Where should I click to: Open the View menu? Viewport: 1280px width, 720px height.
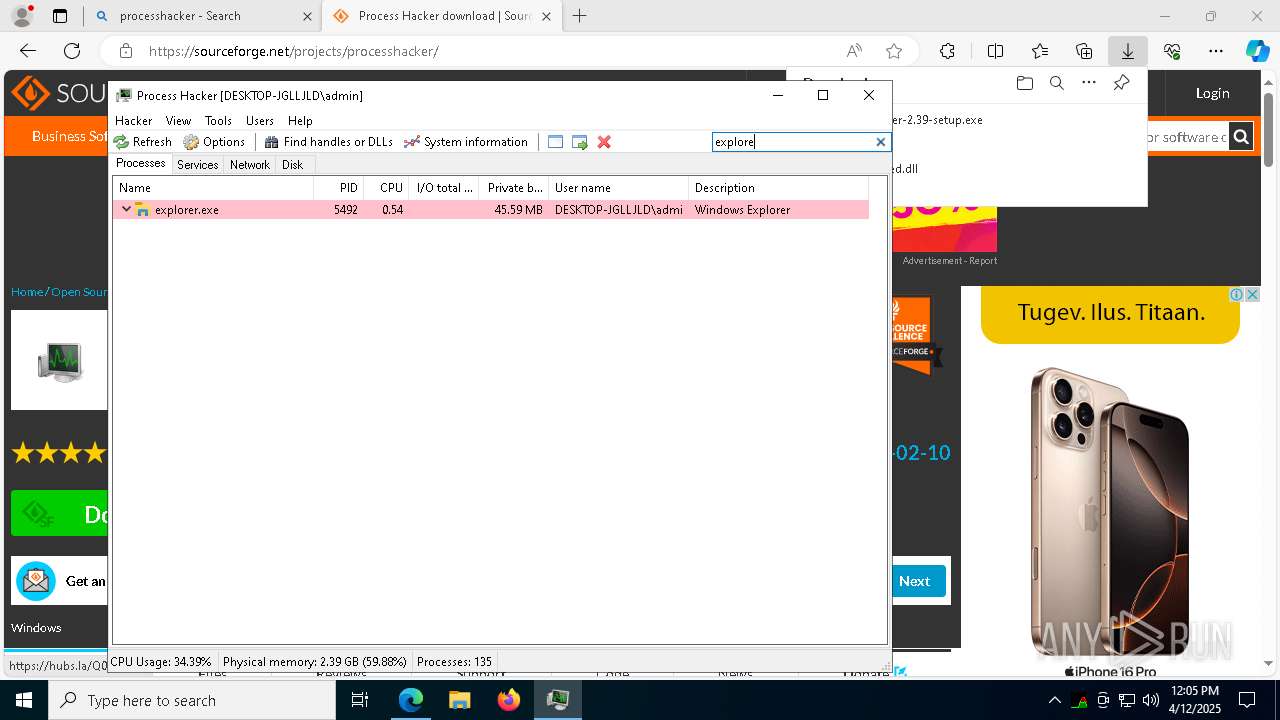coord(178,120)
